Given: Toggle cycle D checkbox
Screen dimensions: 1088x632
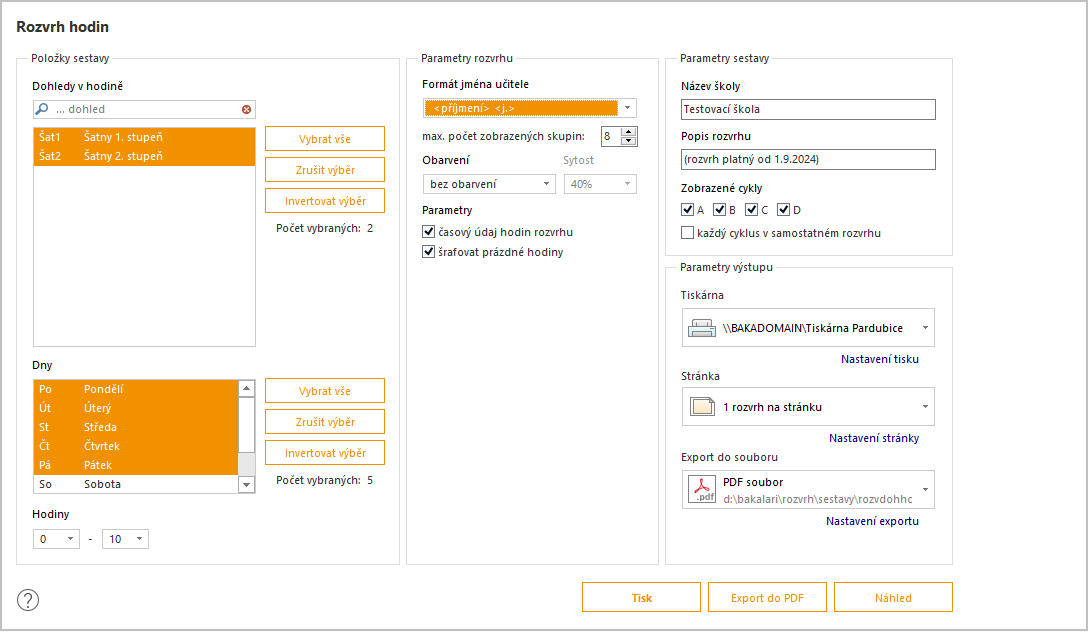Looking at the screenshot, I should (783, 210).
